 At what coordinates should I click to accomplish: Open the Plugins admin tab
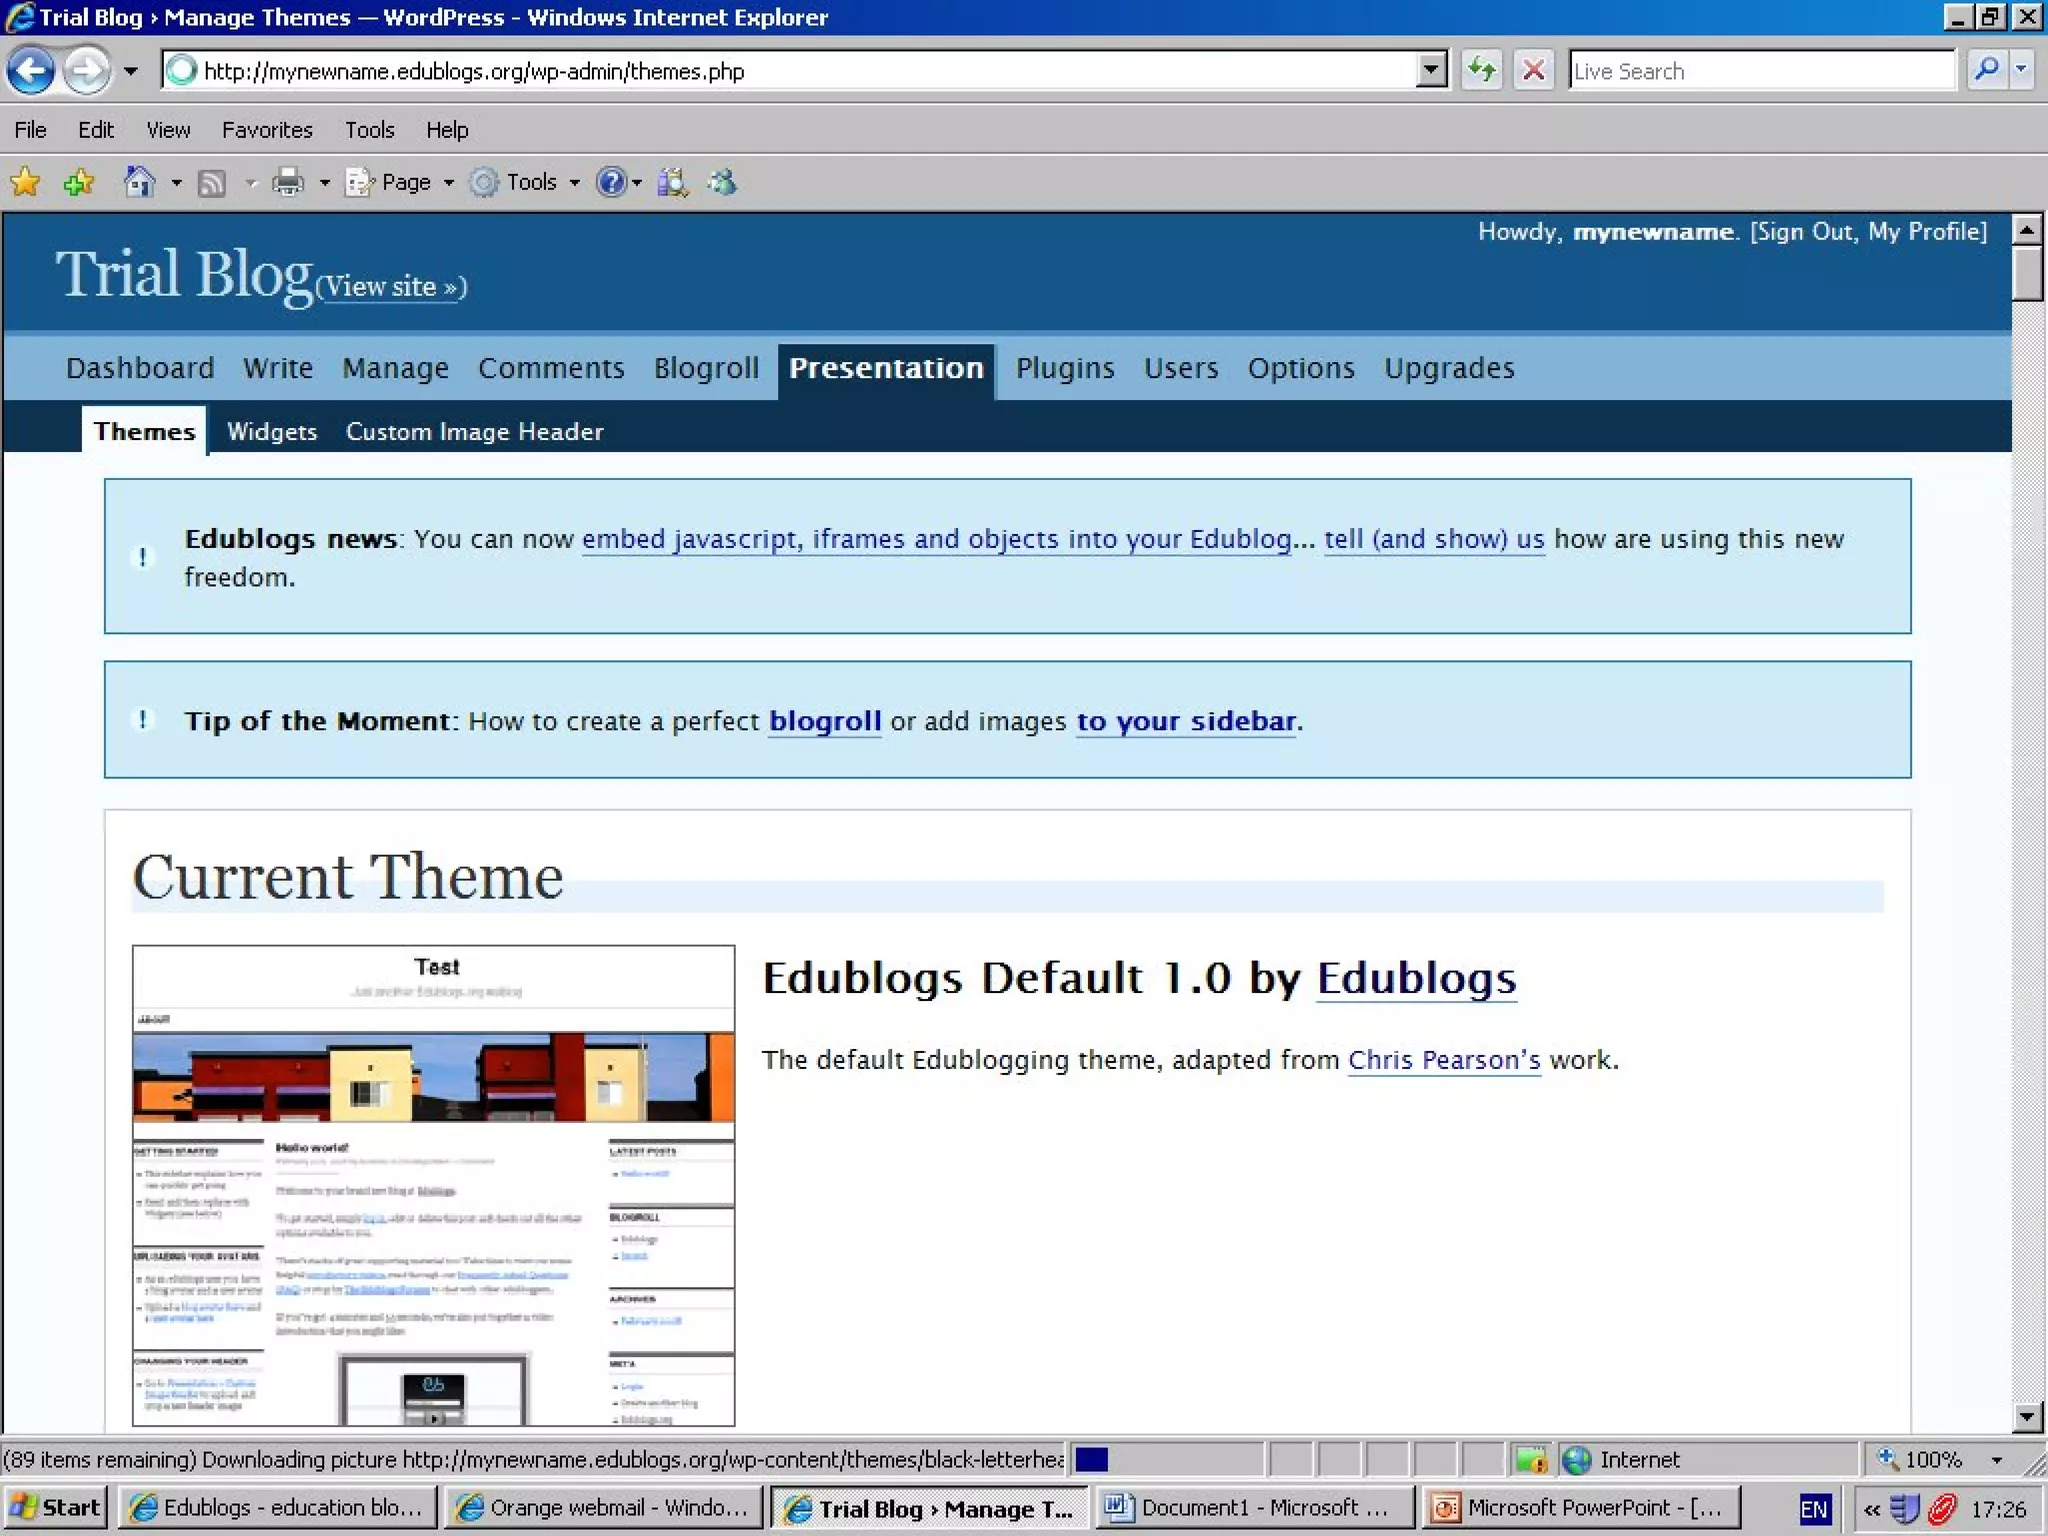[x=1064, y=368]
